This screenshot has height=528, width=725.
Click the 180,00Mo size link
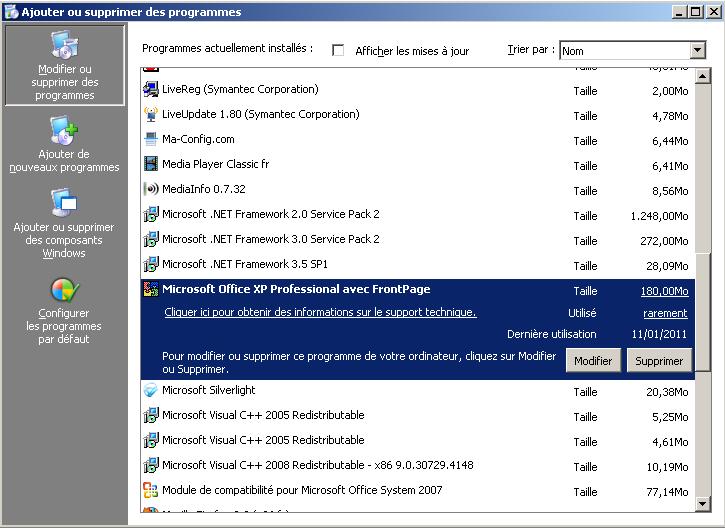coord(664,291)
